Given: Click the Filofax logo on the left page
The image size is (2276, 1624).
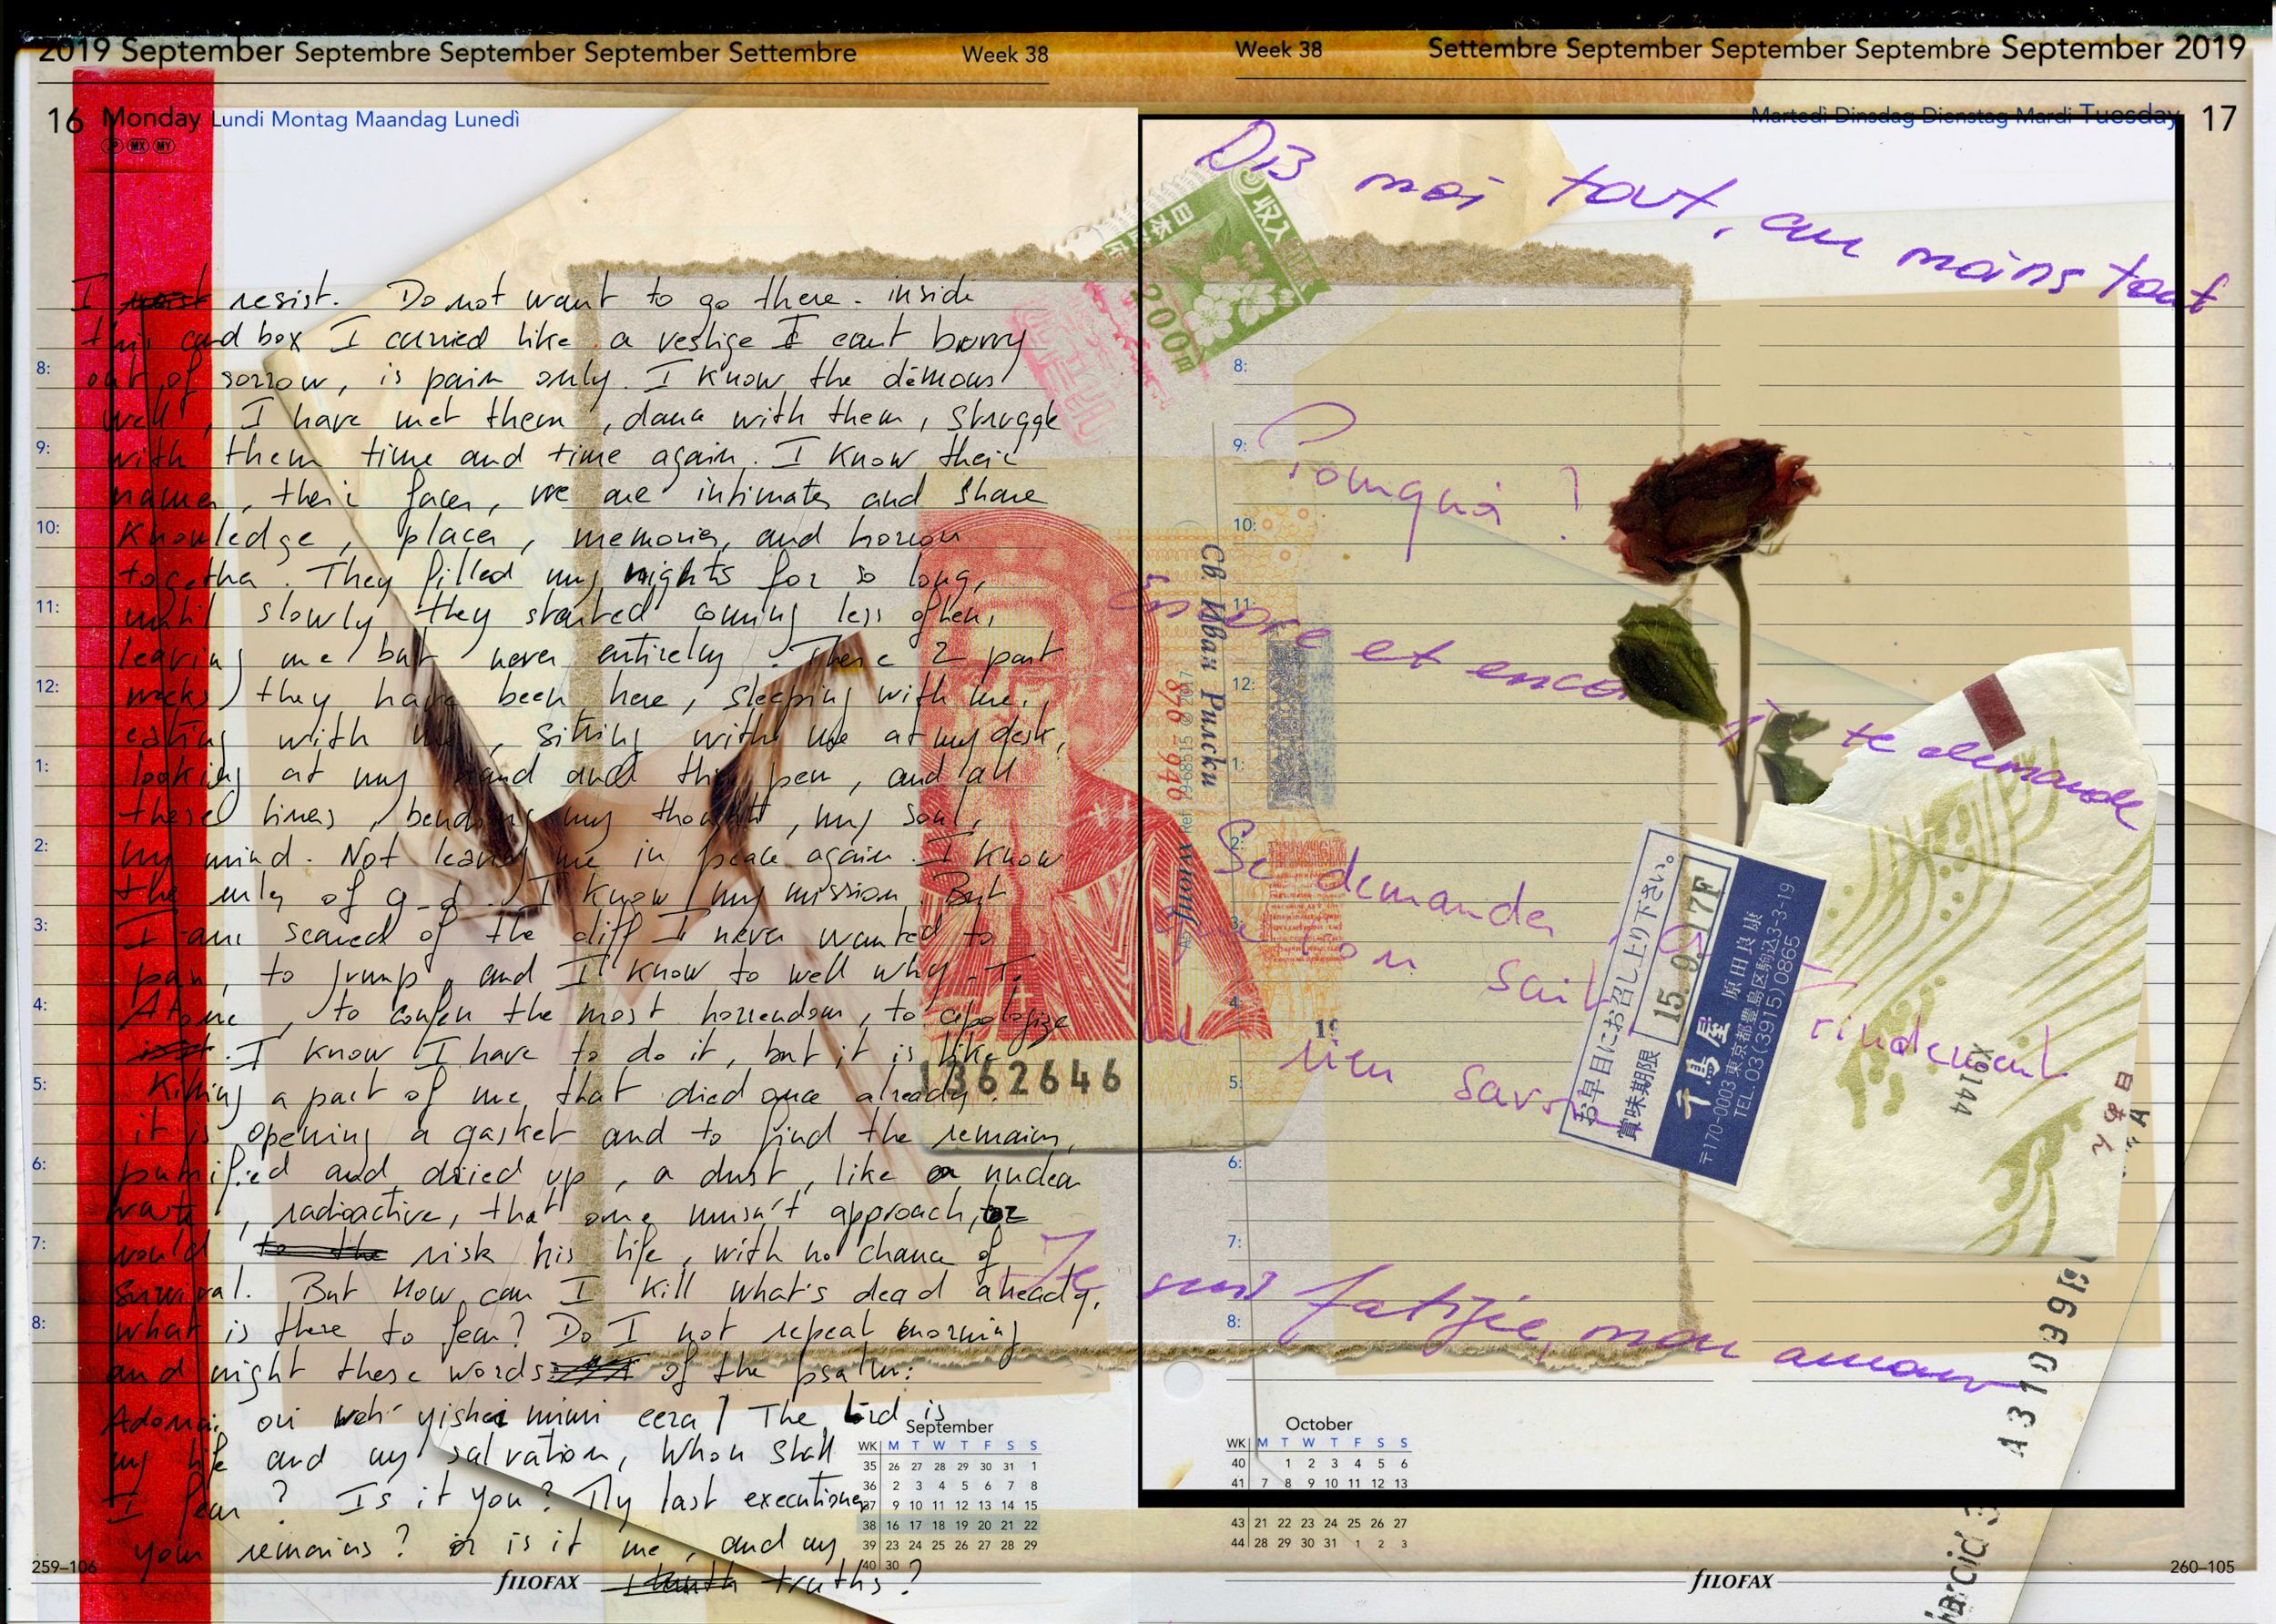Looking at the screenshot, I should point(539,1582).
